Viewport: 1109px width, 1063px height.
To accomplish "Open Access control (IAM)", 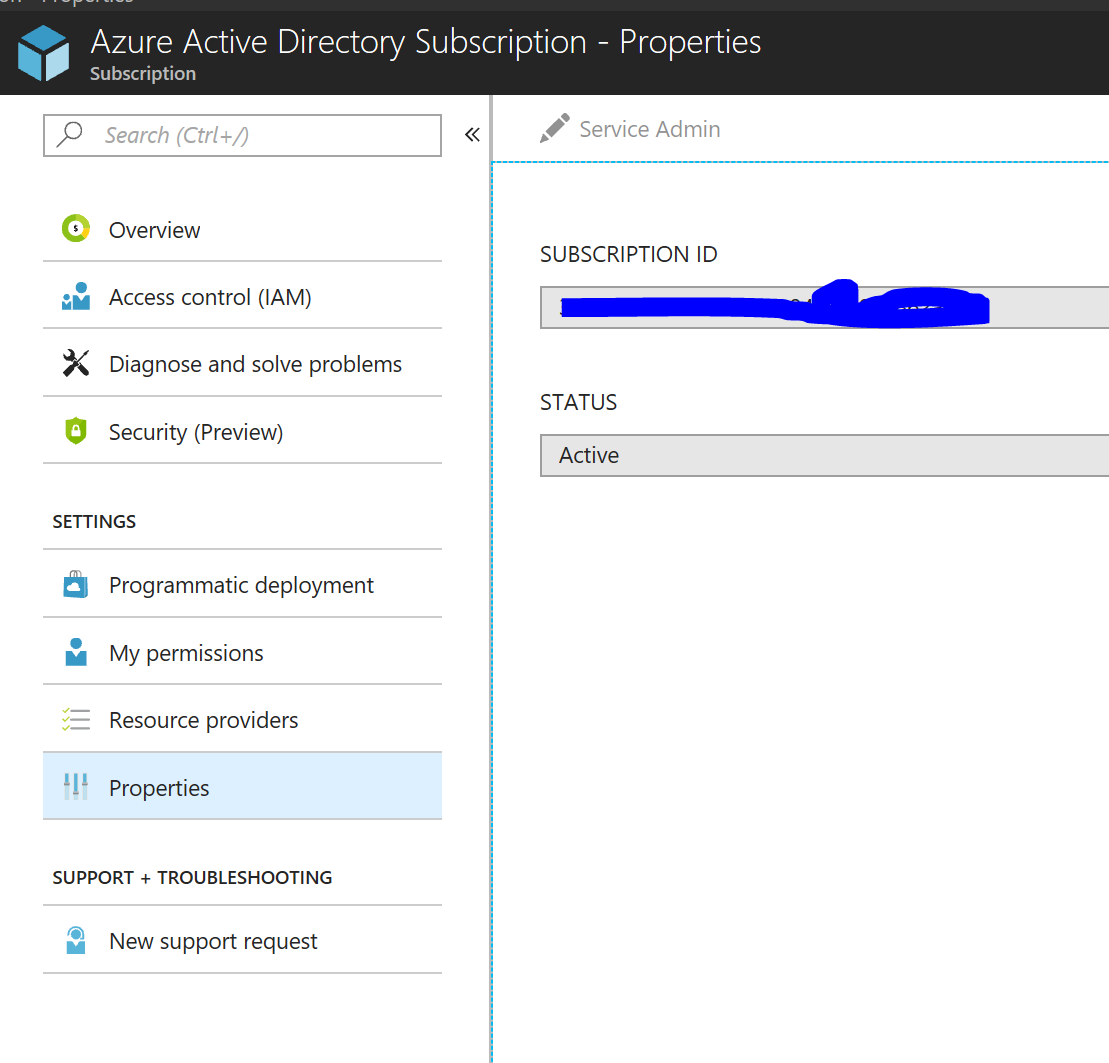I will click(209, 296).
